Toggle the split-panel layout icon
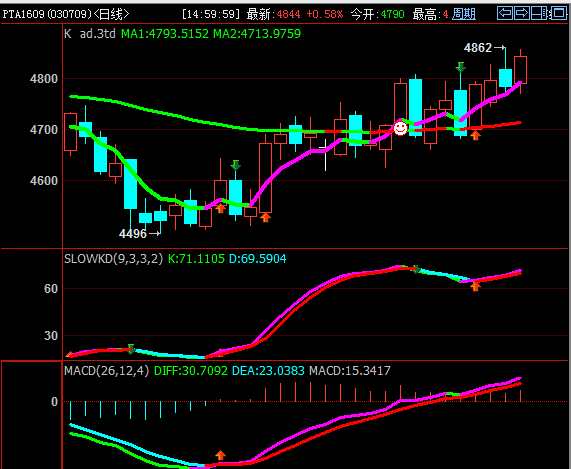 pyautogui.click(x=540, y=13)
